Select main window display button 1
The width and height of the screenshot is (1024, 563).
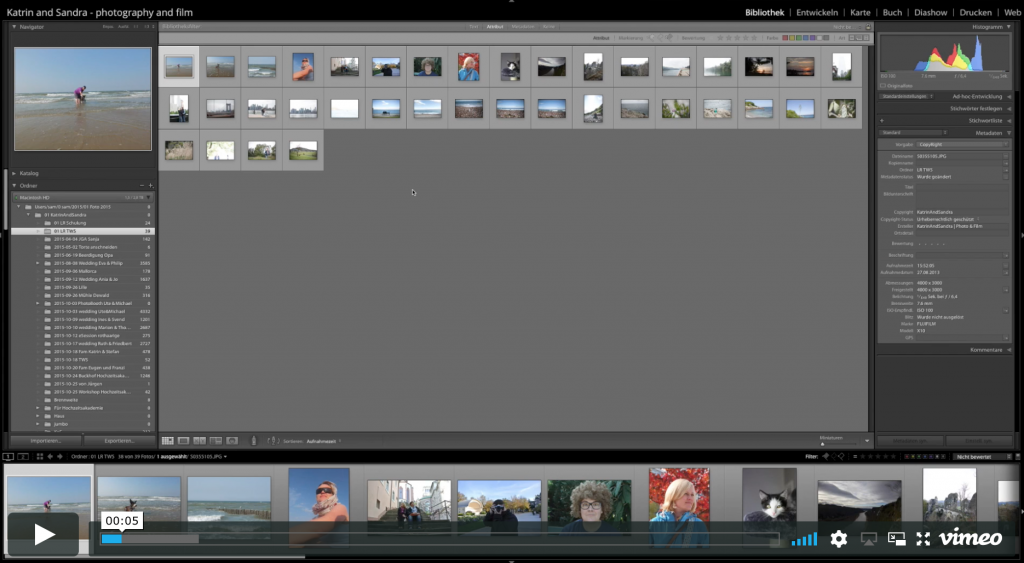8,457
